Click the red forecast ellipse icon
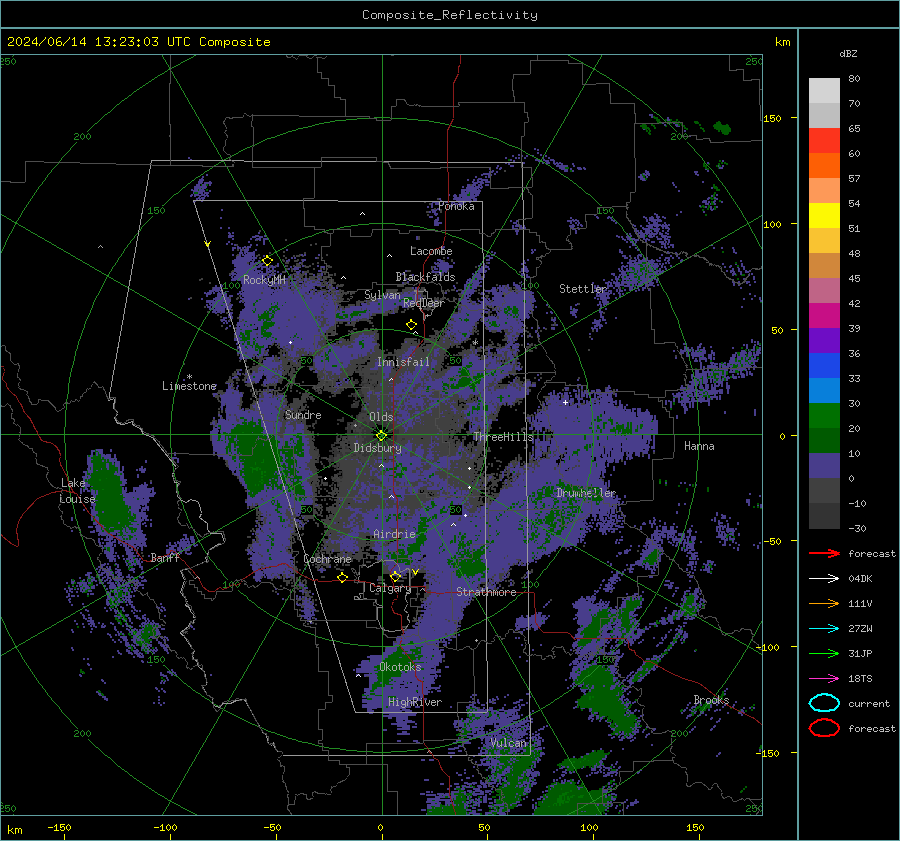Screen dimensions: 900x841 [824, 728]
